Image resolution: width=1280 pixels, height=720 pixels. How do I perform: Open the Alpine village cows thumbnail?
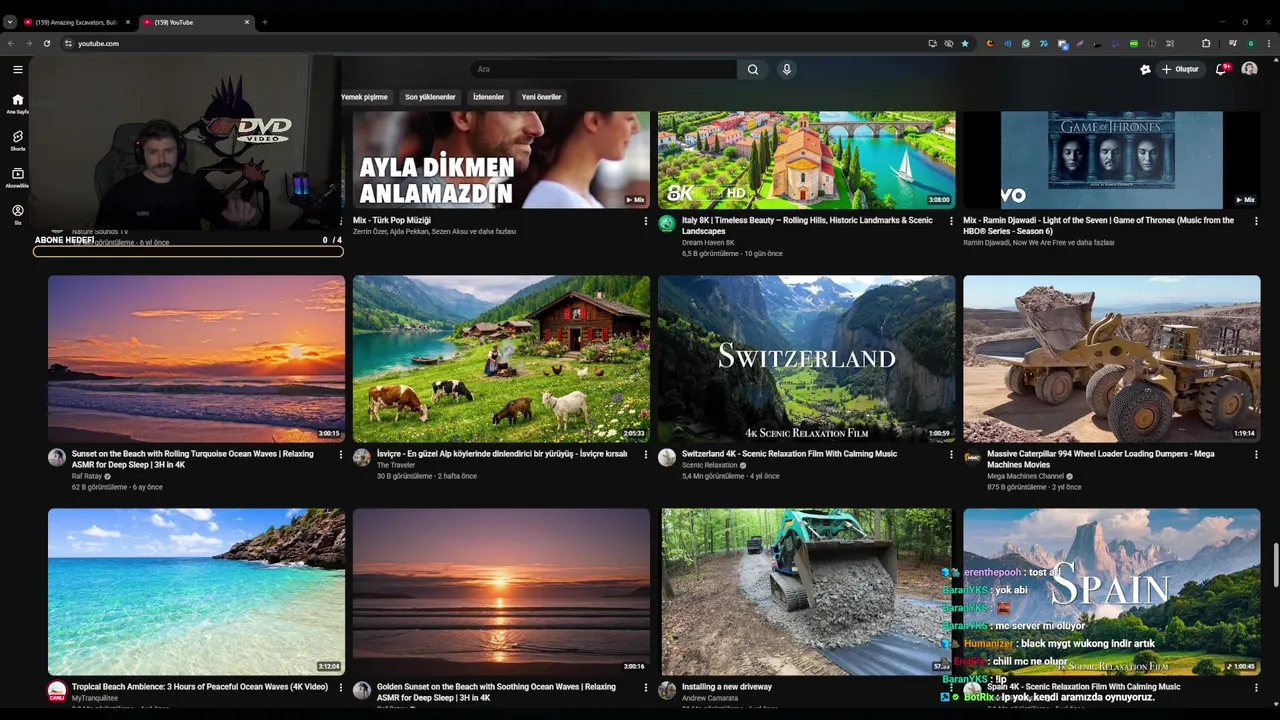(501, 359)
